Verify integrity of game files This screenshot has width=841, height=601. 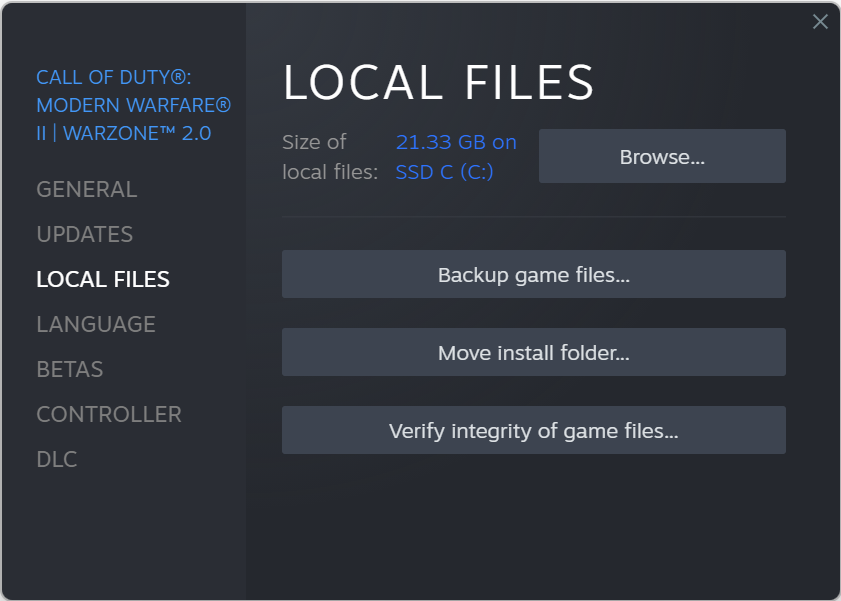pyautogui.click(x=534, y=430)
